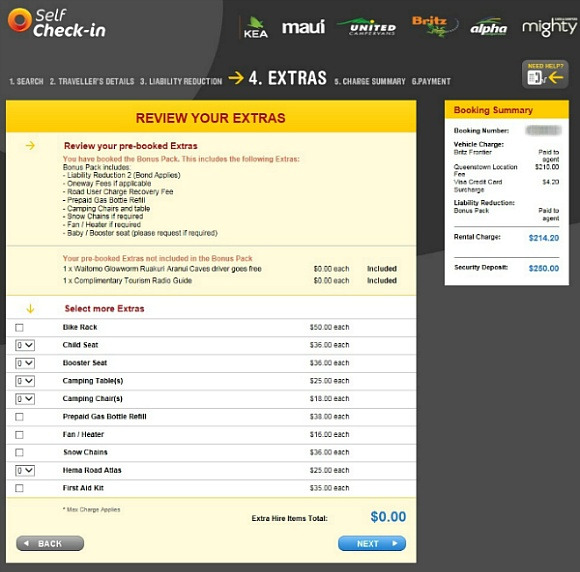Jump to step 5 Charge Summary
The height and width of the screenshot is (572, 580).
pyautogui.click(x=370, y=81)
